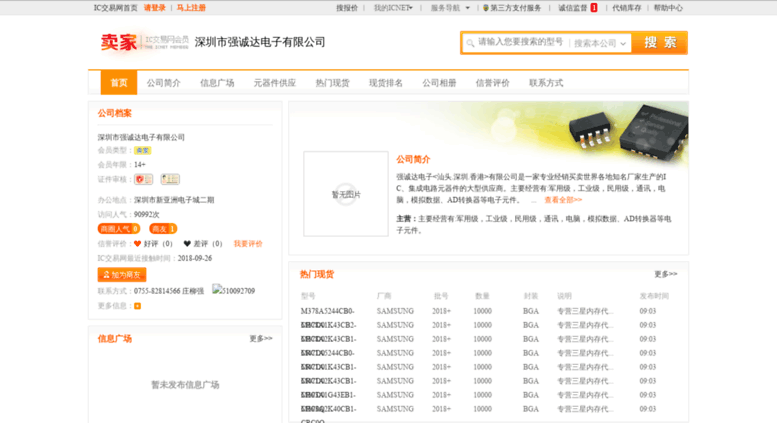Open the 信息广场 tab
Image resolution: width=777 pixels, height=423 pixels.
tap(217, 83)
